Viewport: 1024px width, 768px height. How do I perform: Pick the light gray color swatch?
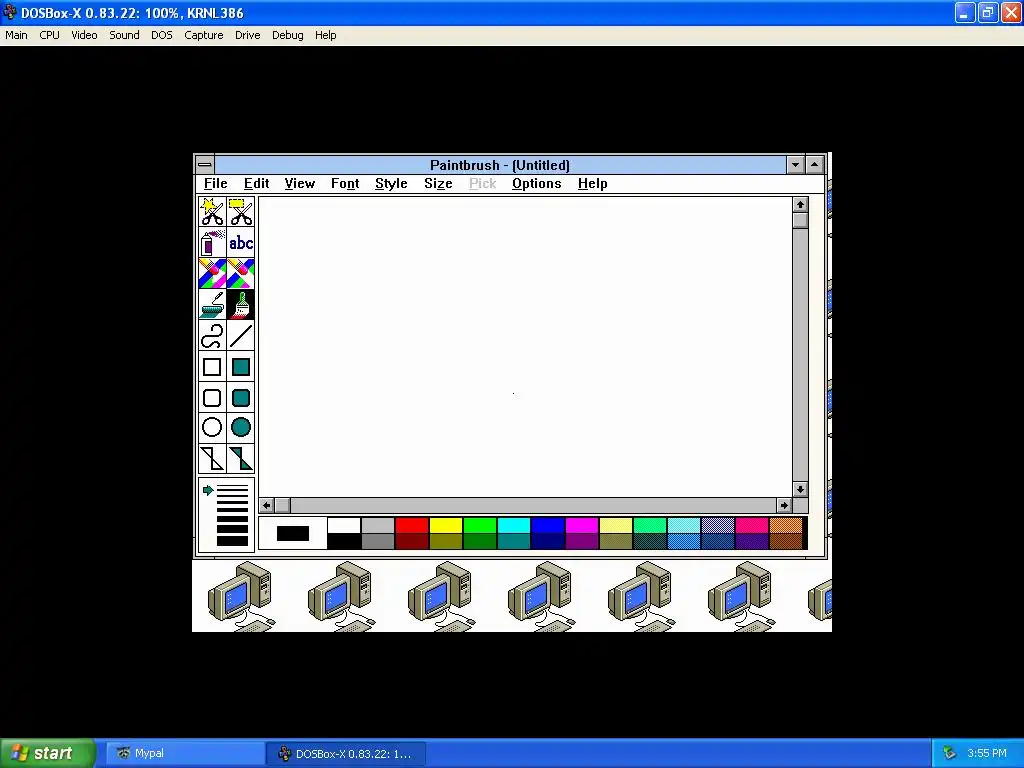[x=377, y=525]
